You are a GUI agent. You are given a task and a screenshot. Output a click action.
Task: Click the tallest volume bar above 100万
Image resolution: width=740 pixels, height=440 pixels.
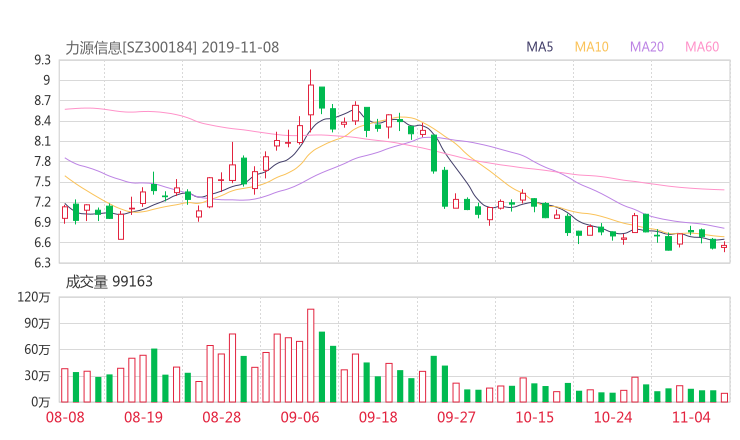click(x=311, y=355)
